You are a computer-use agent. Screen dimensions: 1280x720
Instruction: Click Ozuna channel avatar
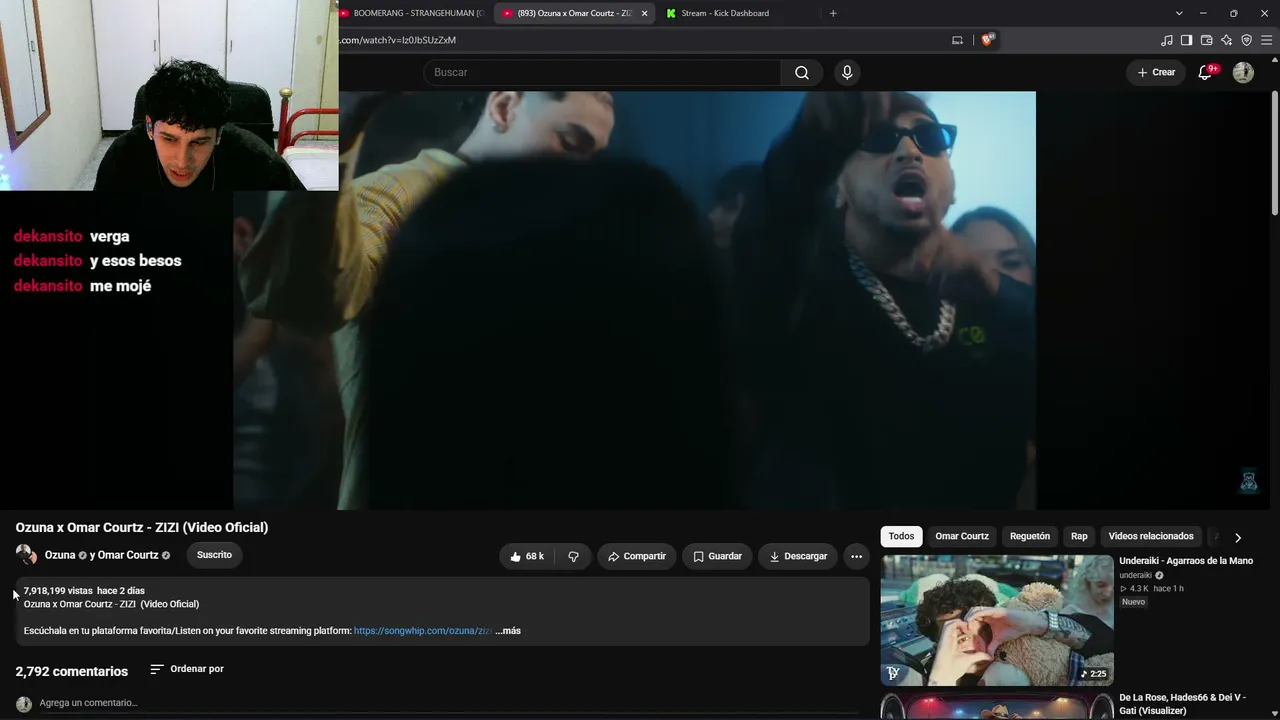coord(26,555)
